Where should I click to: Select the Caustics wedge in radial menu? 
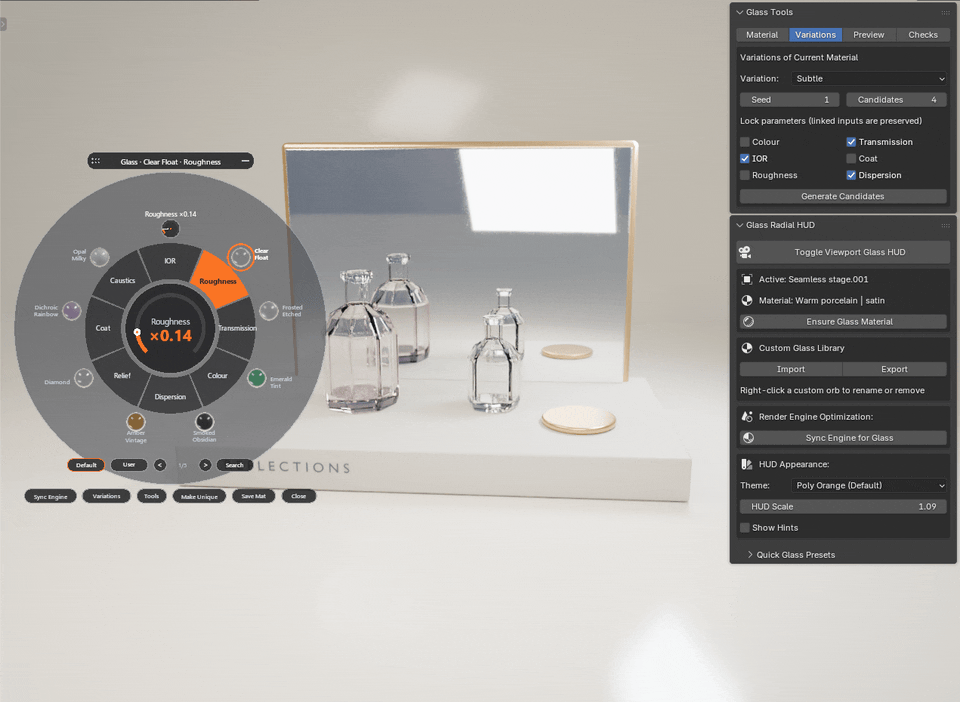pyautogui.click(x=122, y=281)
